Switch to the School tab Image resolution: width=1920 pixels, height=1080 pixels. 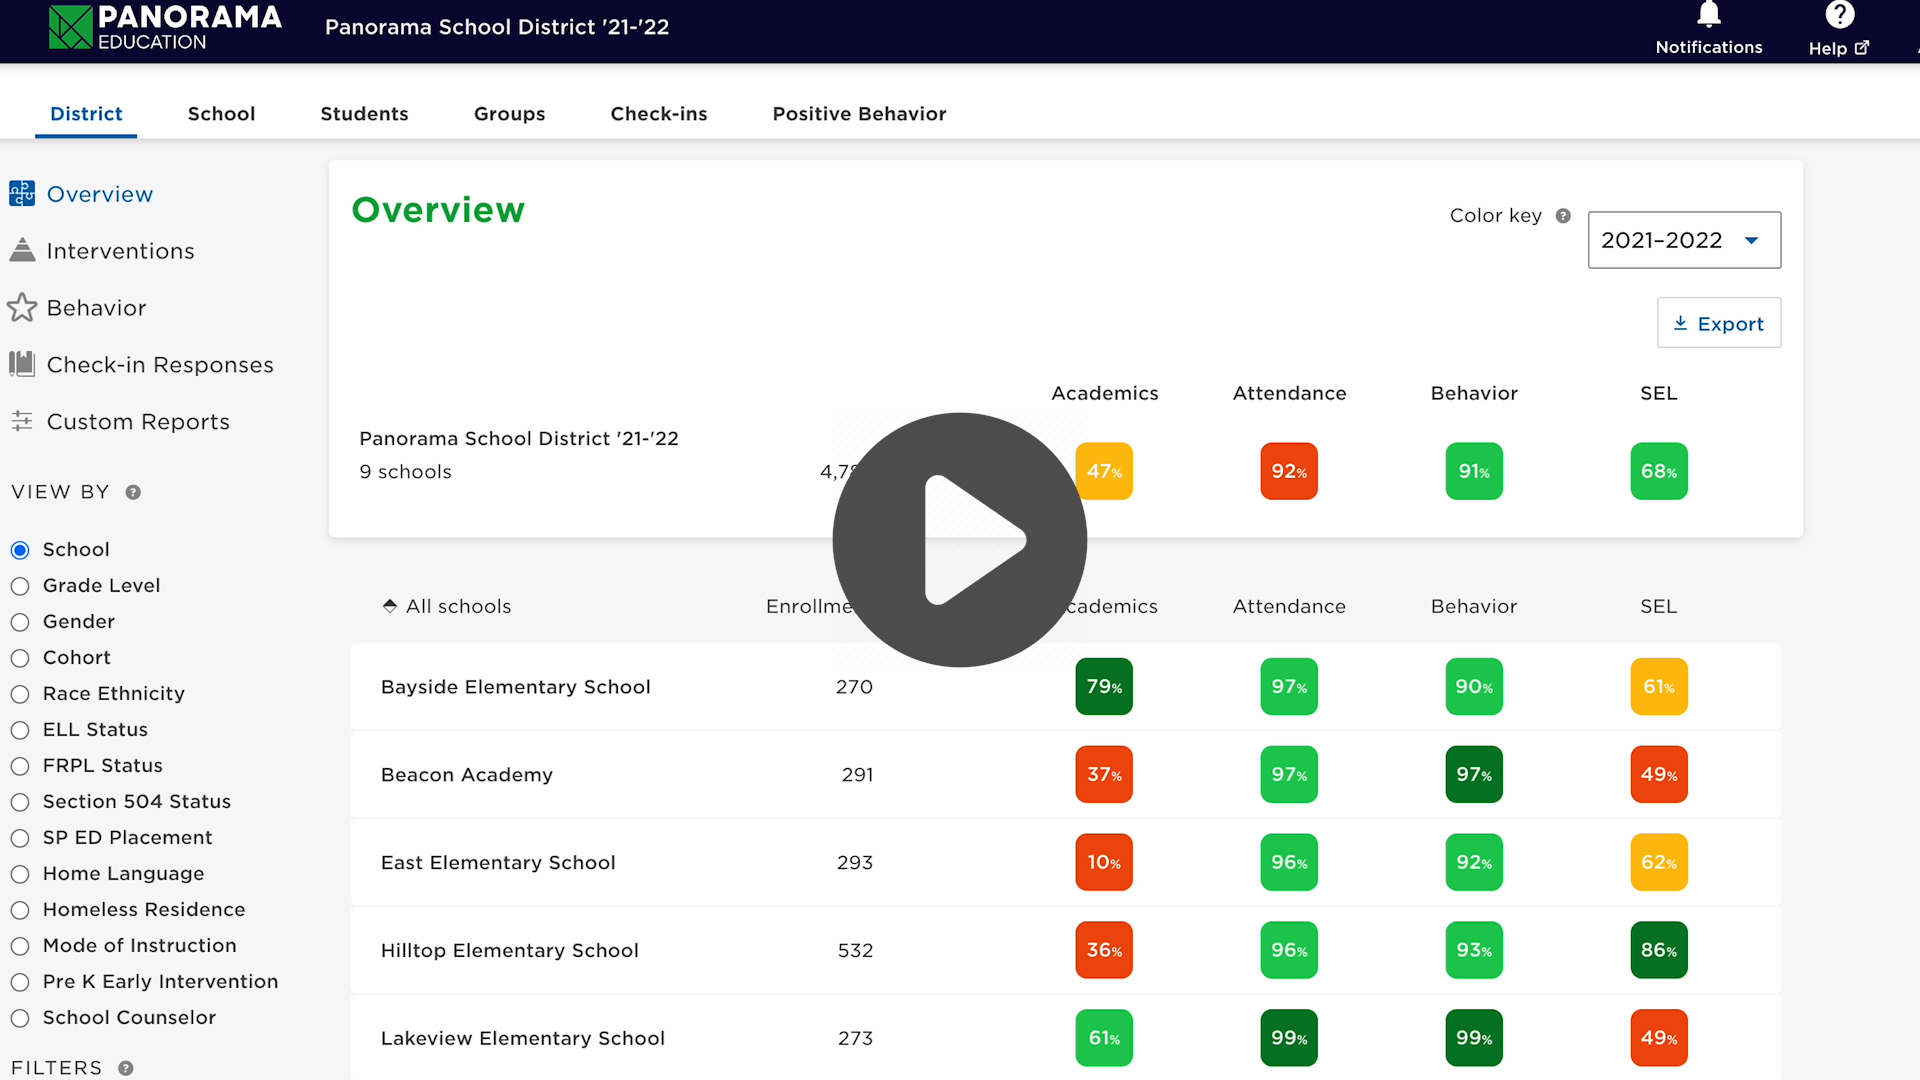(221, 114)
